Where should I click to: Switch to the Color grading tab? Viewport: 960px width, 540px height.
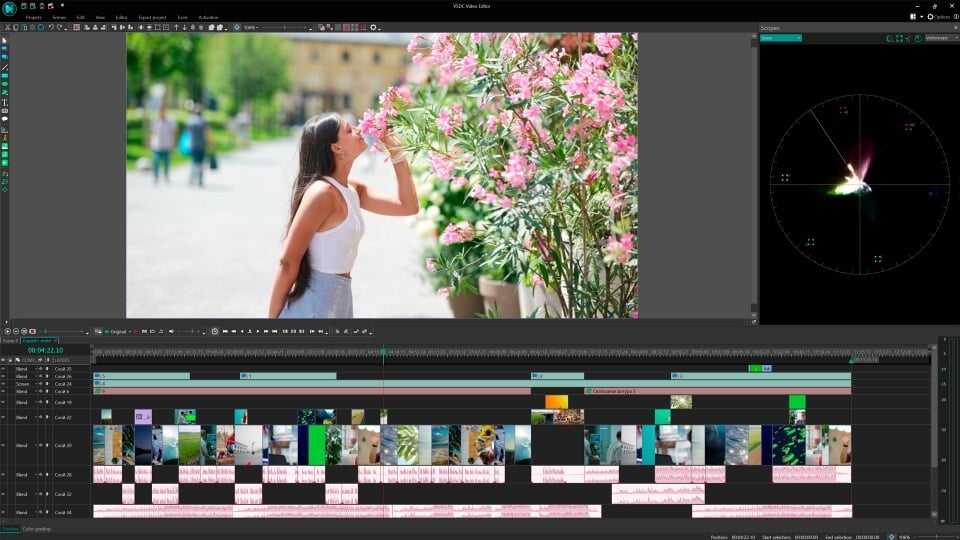tap(35, 529)
